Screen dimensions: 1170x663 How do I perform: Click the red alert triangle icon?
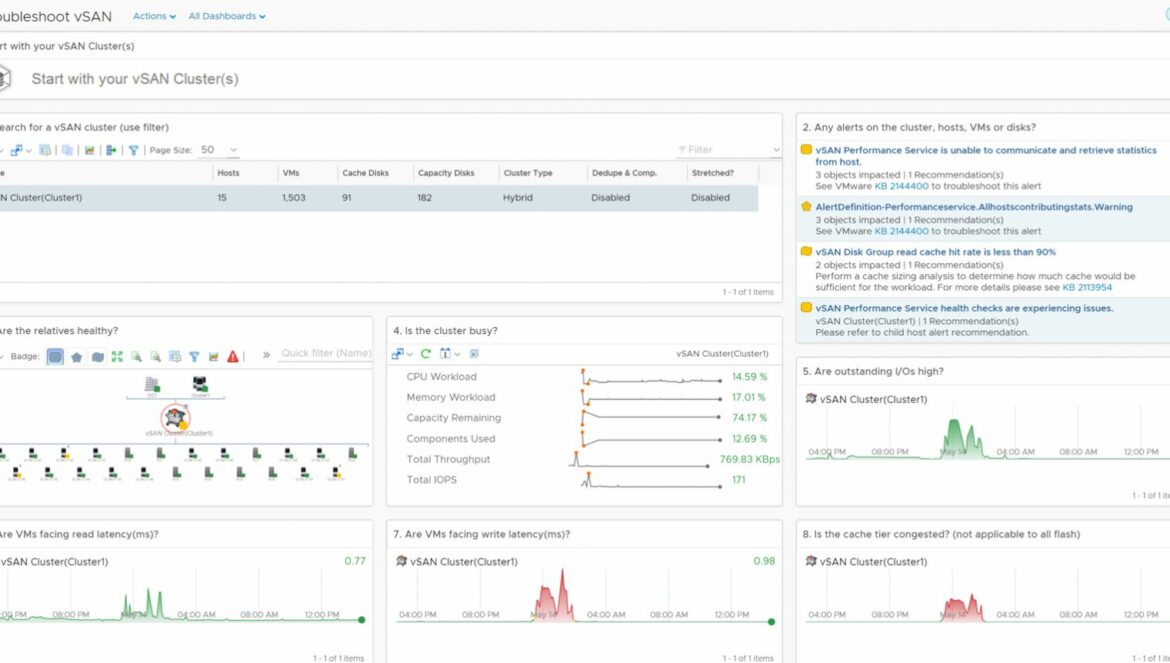233,356
